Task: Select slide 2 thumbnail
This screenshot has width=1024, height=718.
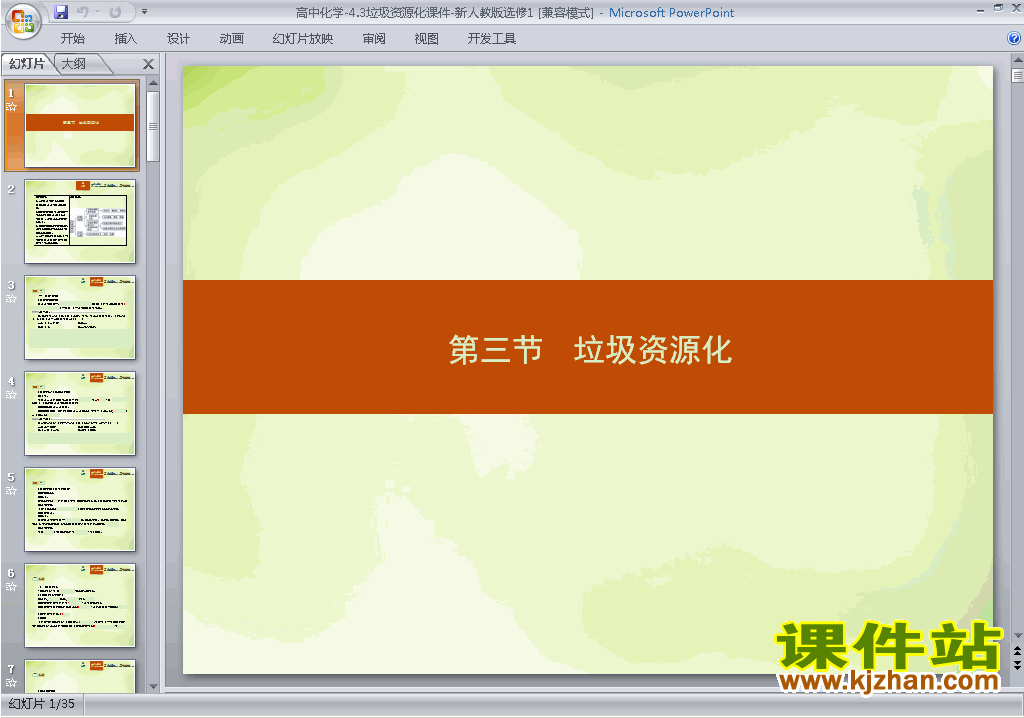Action: (x=80, y=221)
